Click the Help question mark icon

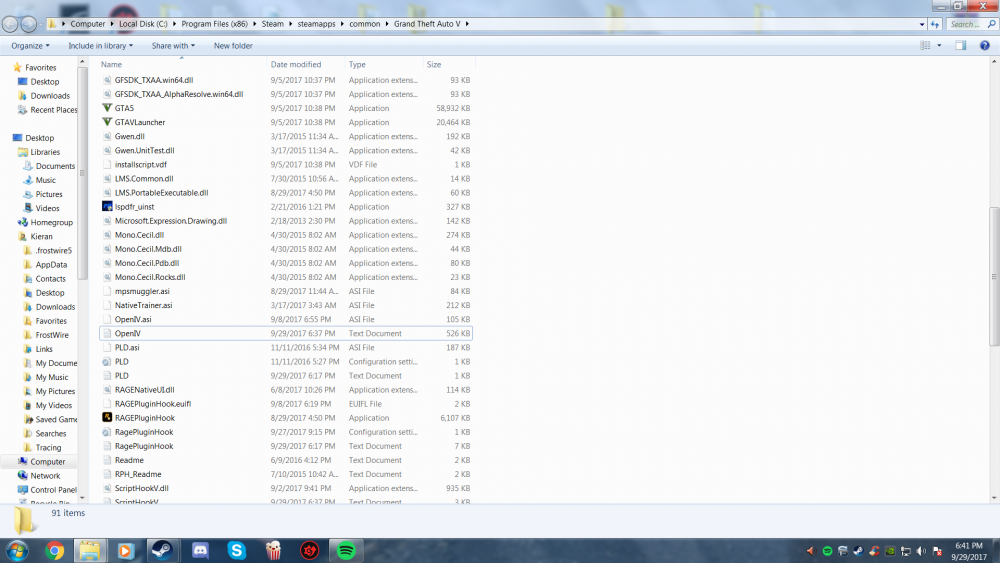pyautogui.click(x=985, y=45)
